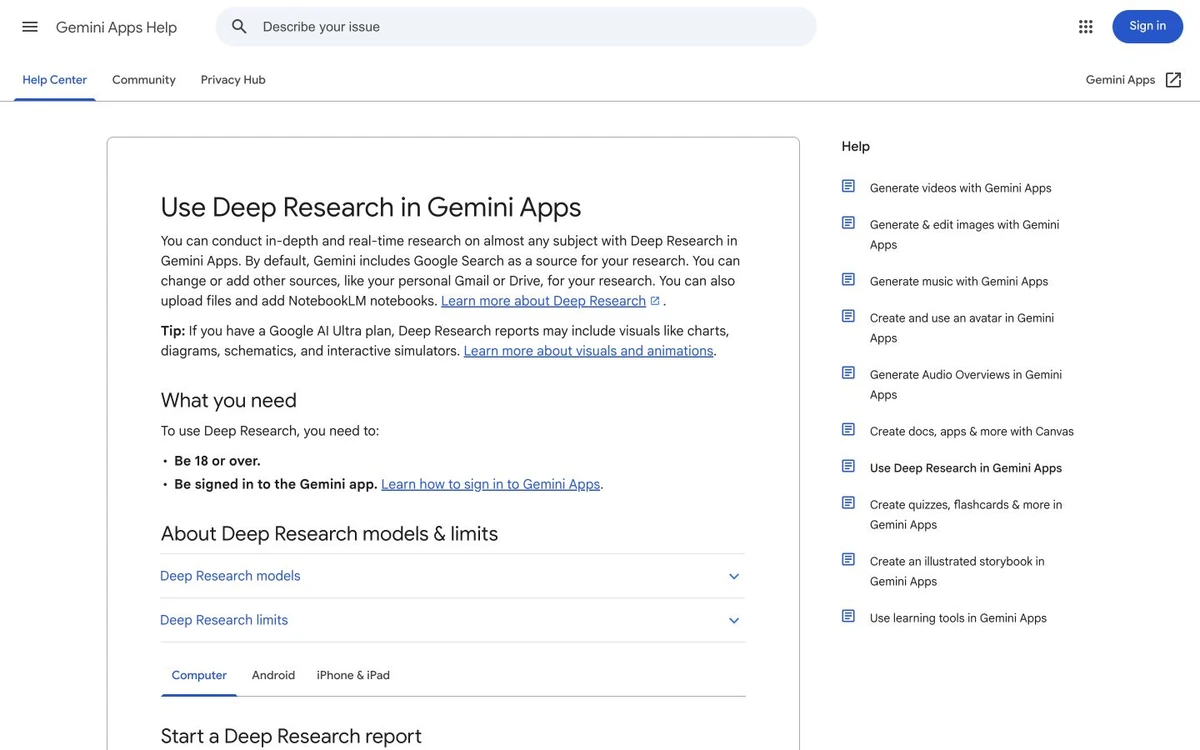Click article icon beside Generate Audio Overviews

[848, 373]
